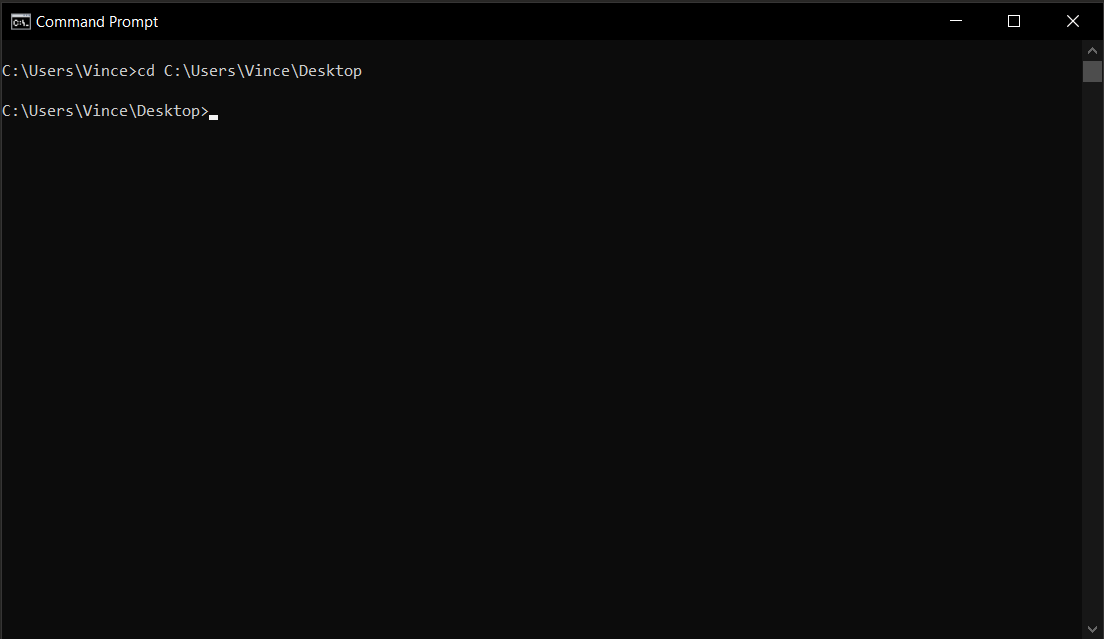Click the empty scrollbar track area
1104x639 pixels.
click(x=1092, y=350)
